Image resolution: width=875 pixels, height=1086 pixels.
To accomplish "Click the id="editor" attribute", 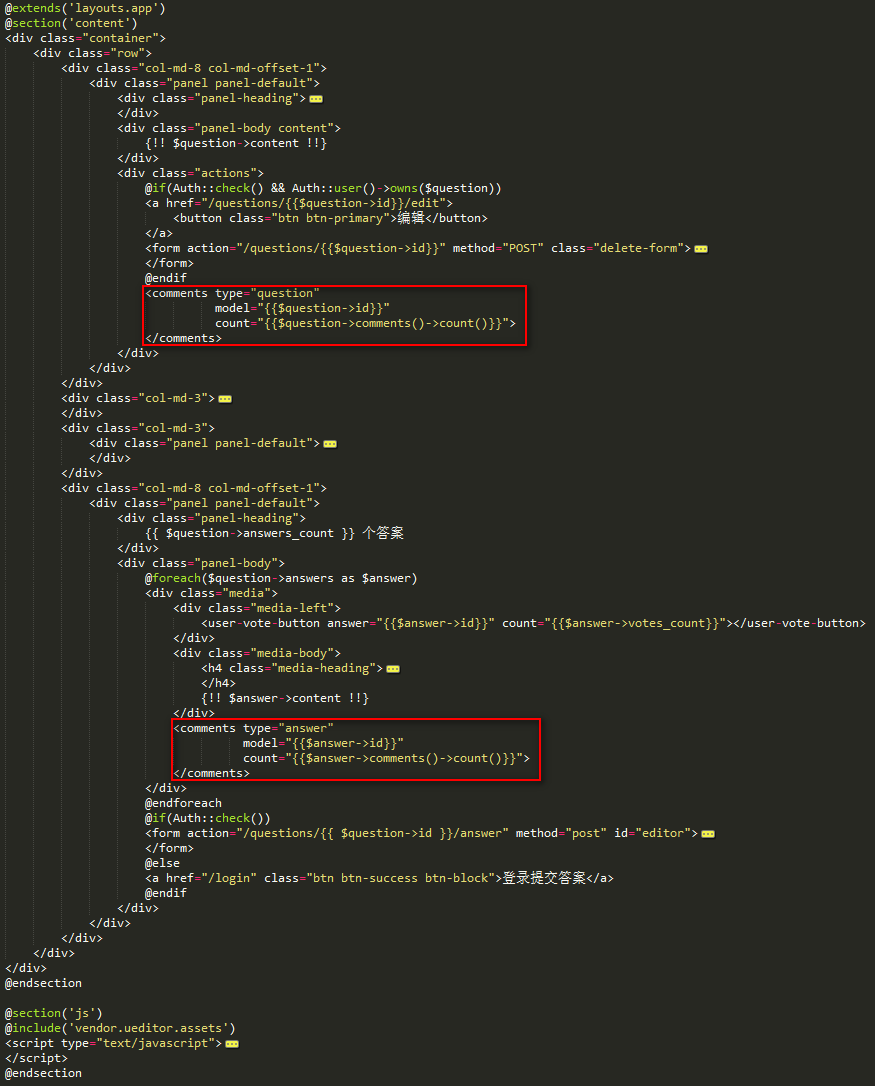I will point(655,833).
